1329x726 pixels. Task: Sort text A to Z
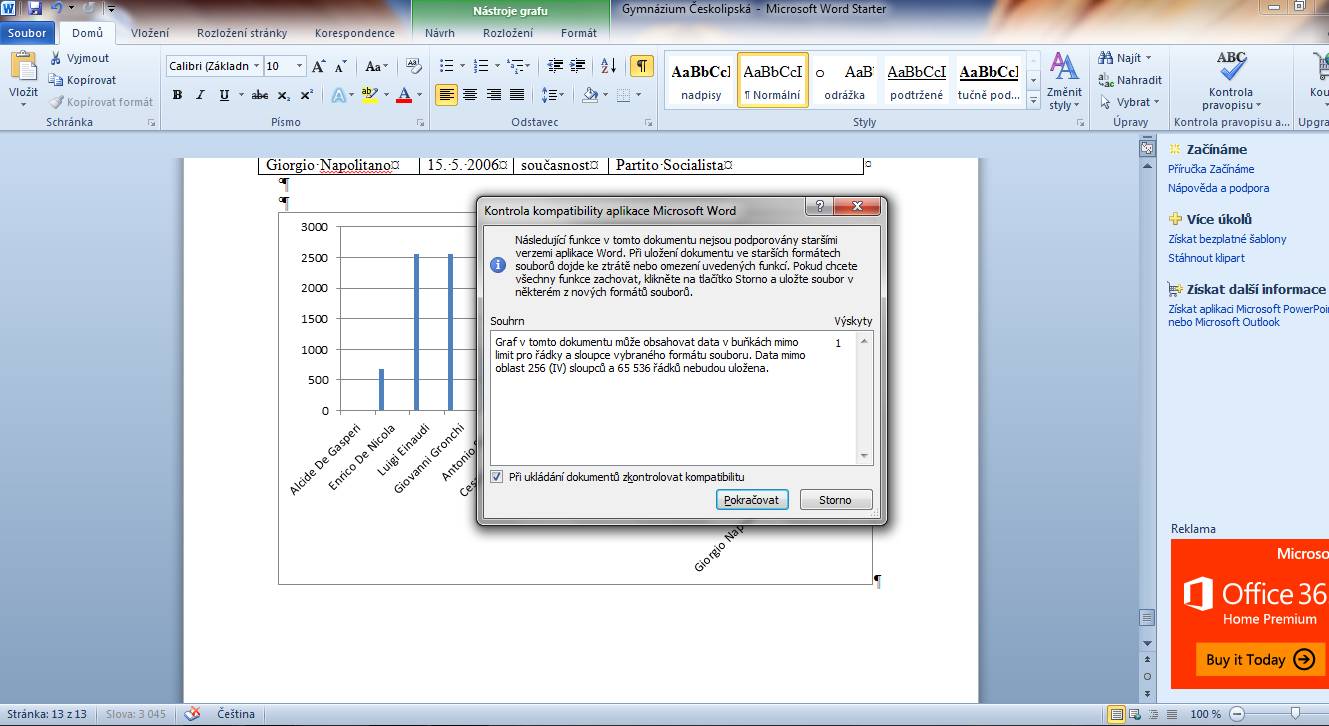tap(609, 66)
